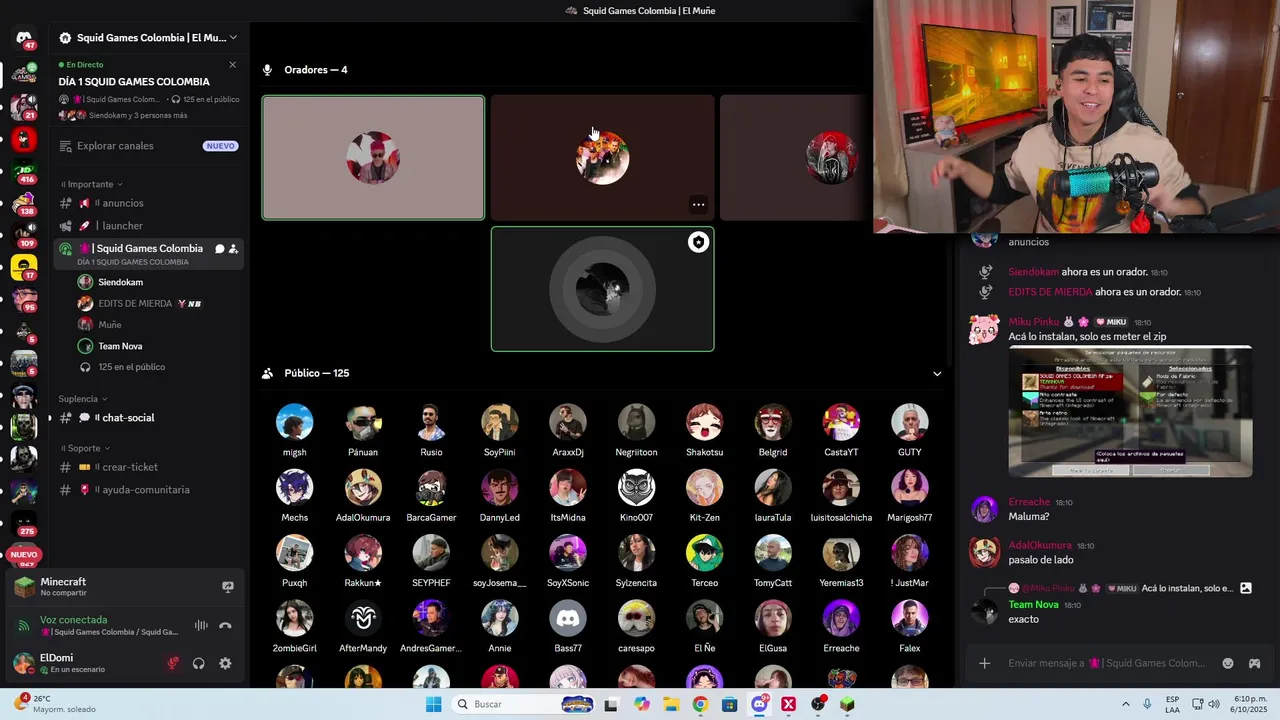Screen dimensions: 1280x720
Task: Show hidden system tray icons chevron
Action: coord(1126,704)
